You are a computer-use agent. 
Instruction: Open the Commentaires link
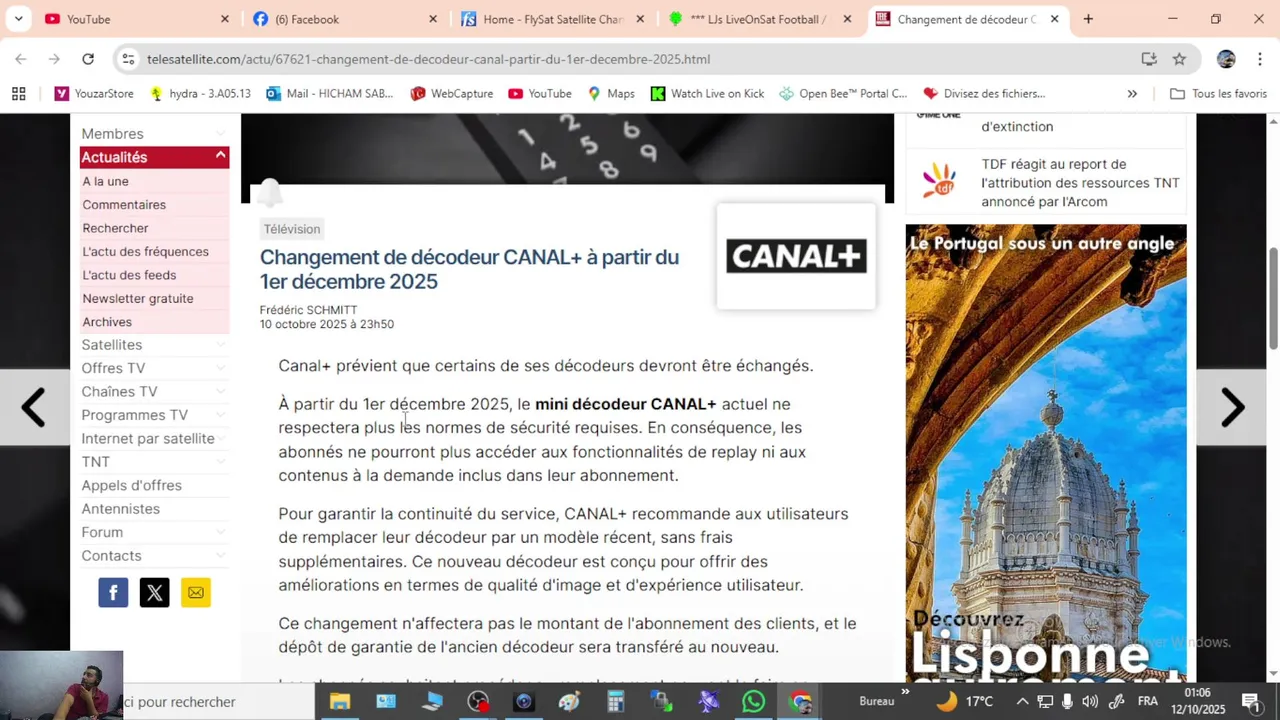(x=124, y=205)
